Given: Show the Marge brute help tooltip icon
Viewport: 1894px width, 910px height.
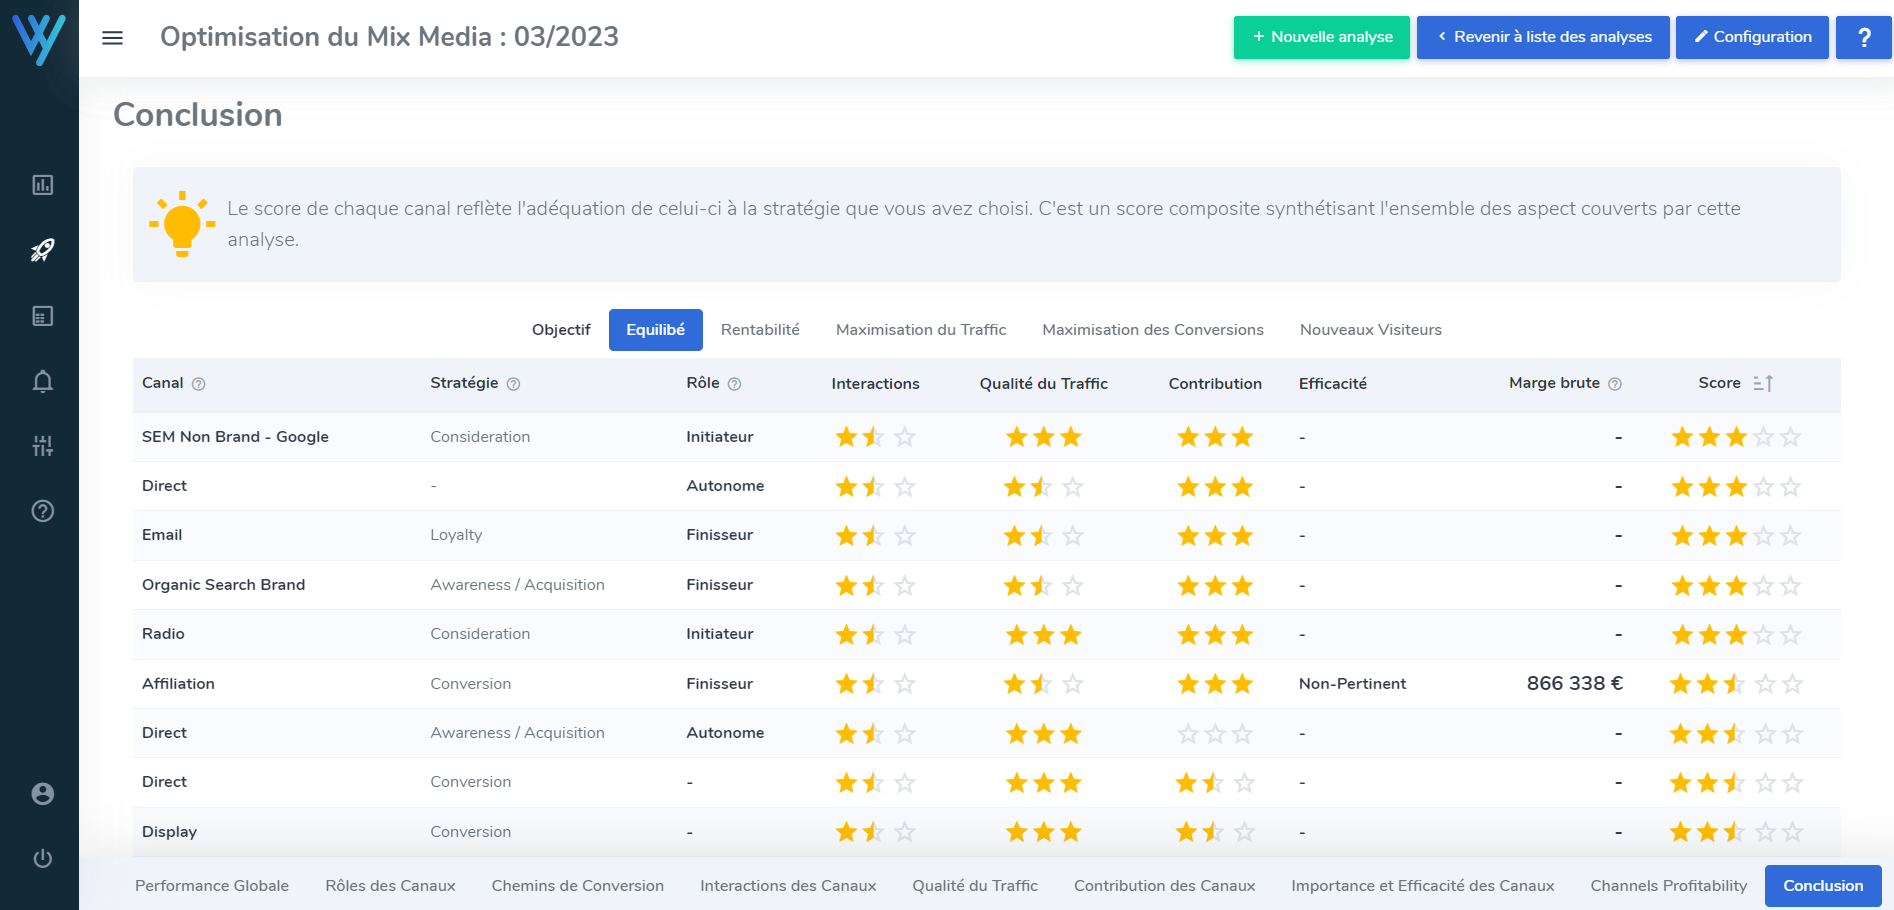Looking at the screenshot, I should click(x=1614, y=384).
